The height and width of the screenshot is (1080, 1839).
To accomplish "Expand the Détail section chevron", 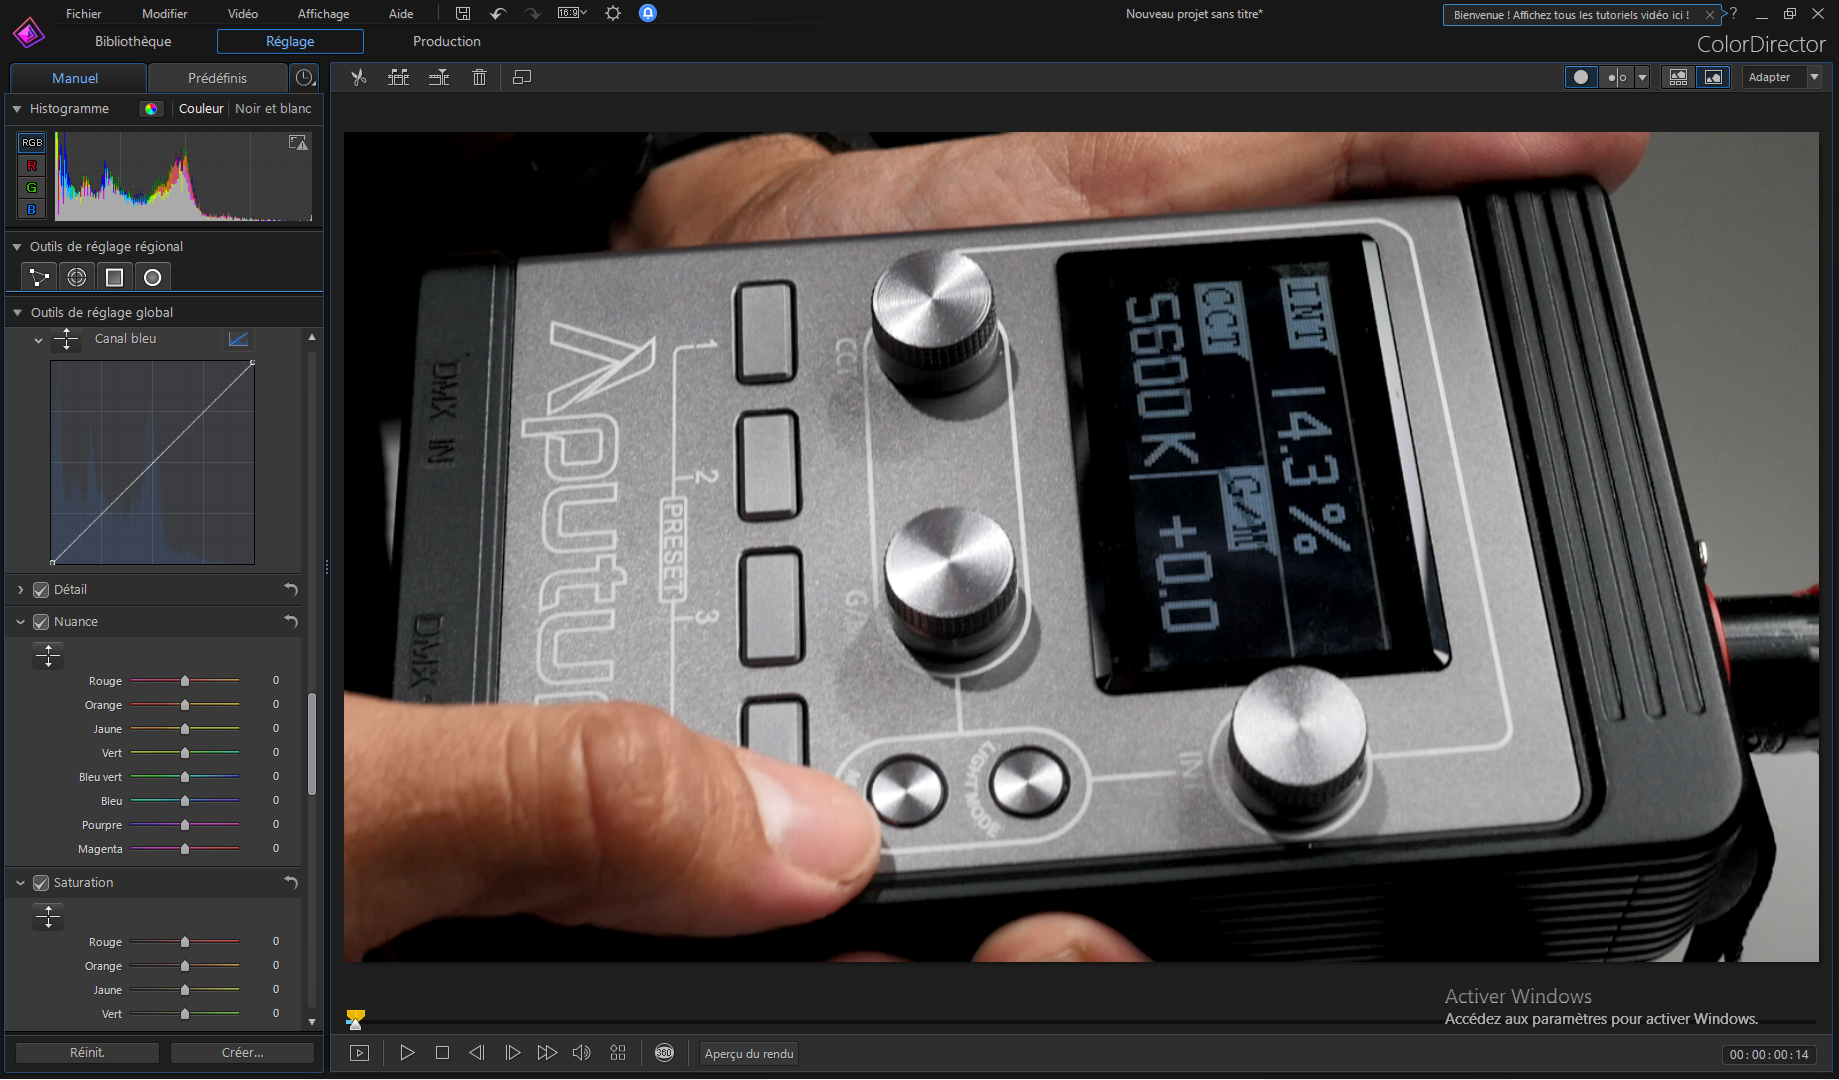I will point(20,590).
